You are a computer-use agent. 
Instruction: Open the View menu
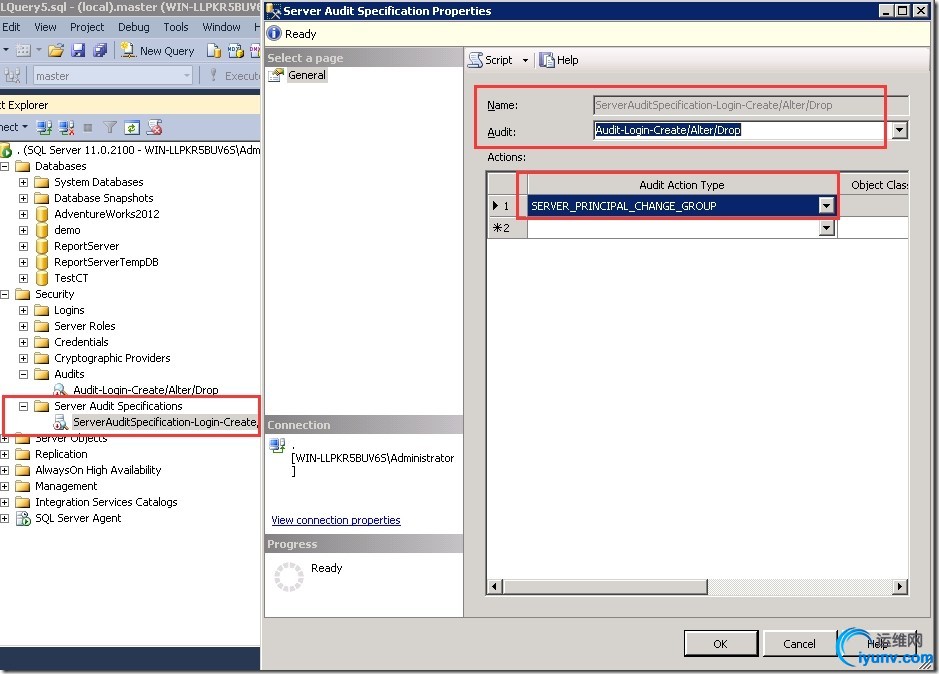pyautogui.click(x=46, y=27)
